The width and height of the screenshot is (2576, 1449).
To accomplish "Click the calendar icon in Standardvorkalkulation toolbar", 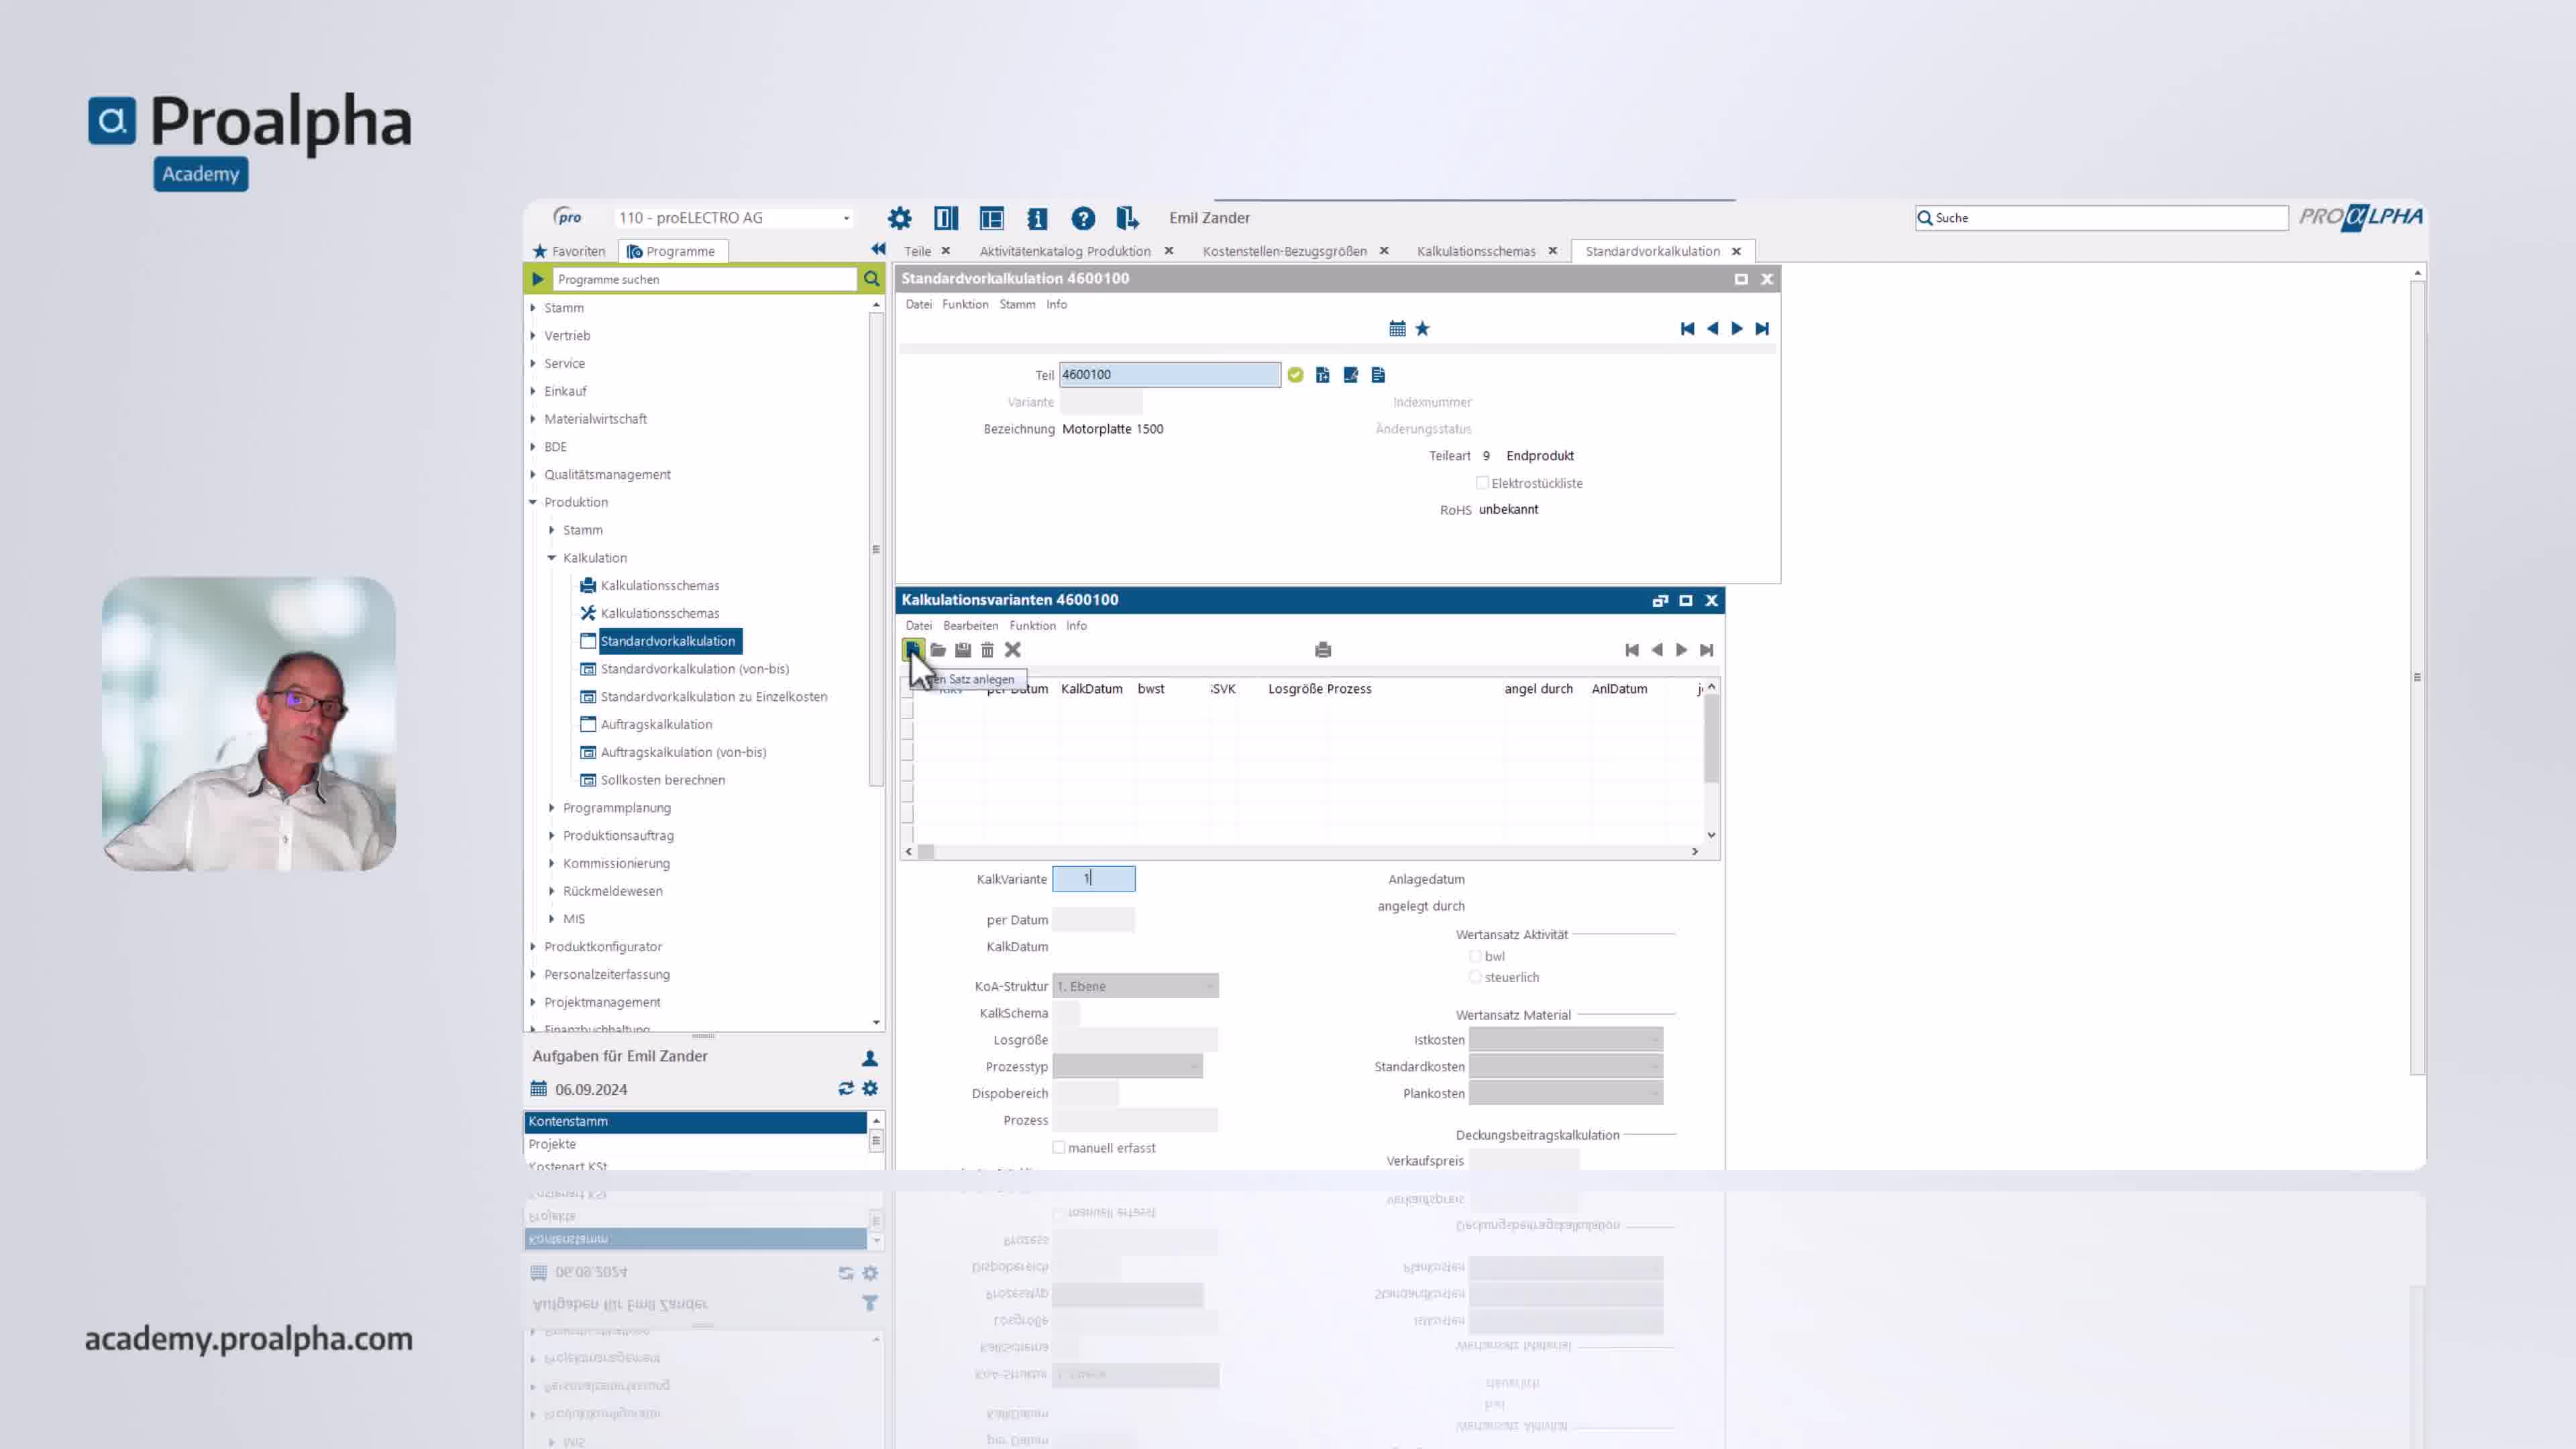I will (x=1397, y=329).
